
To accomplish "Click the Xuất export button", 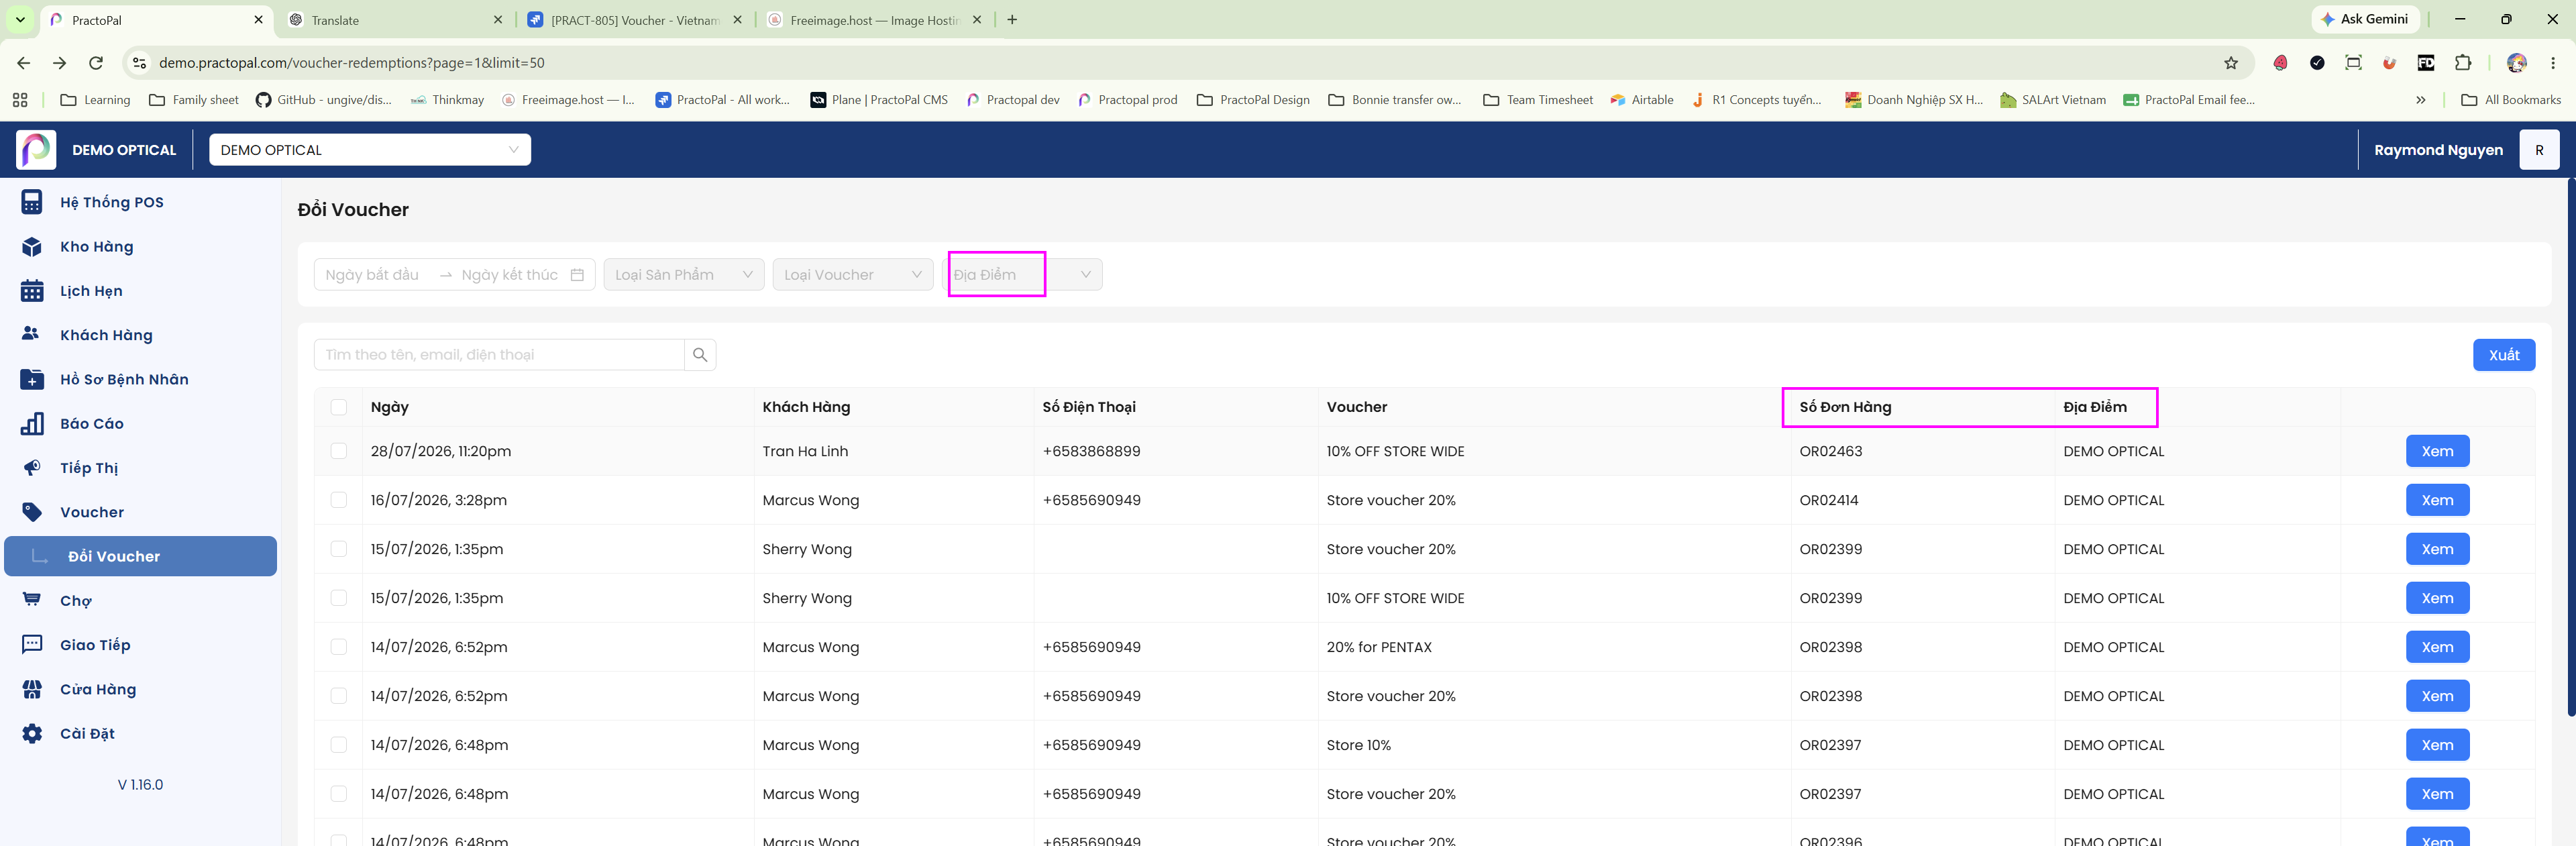I will point(2504,355).
